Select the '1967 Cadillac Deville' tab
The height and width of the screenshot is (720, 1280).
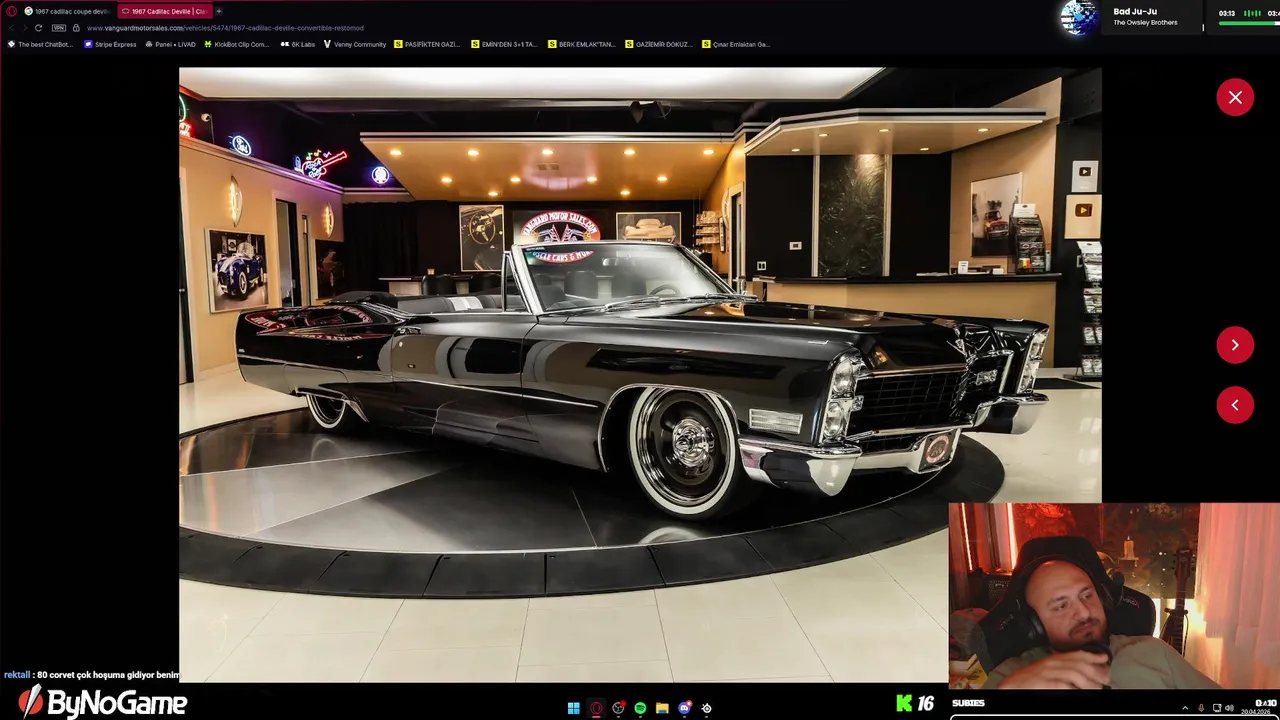(x=163, y=11)
